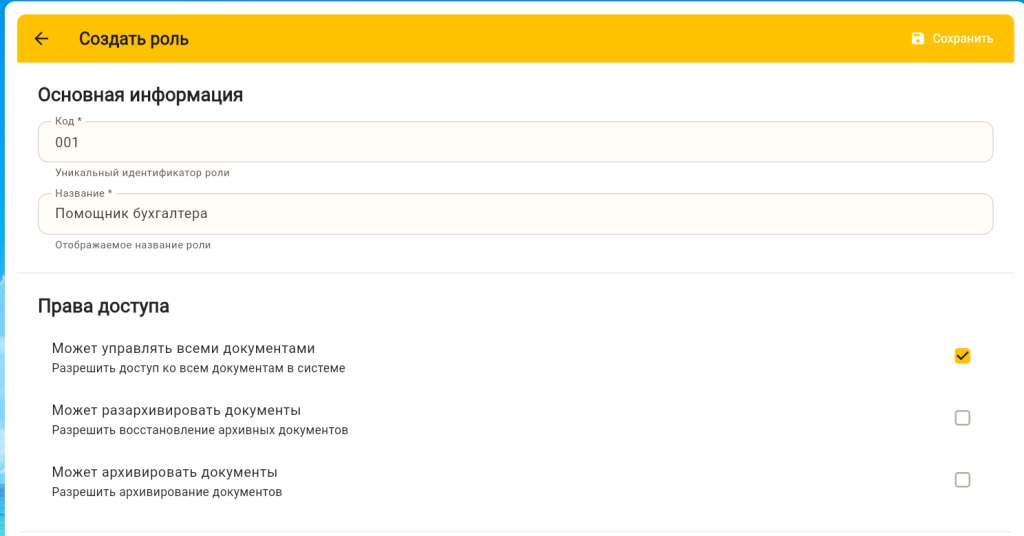
Task: Click the floating Название * field label
Action: pyautogui.click(x=83, y=193)
